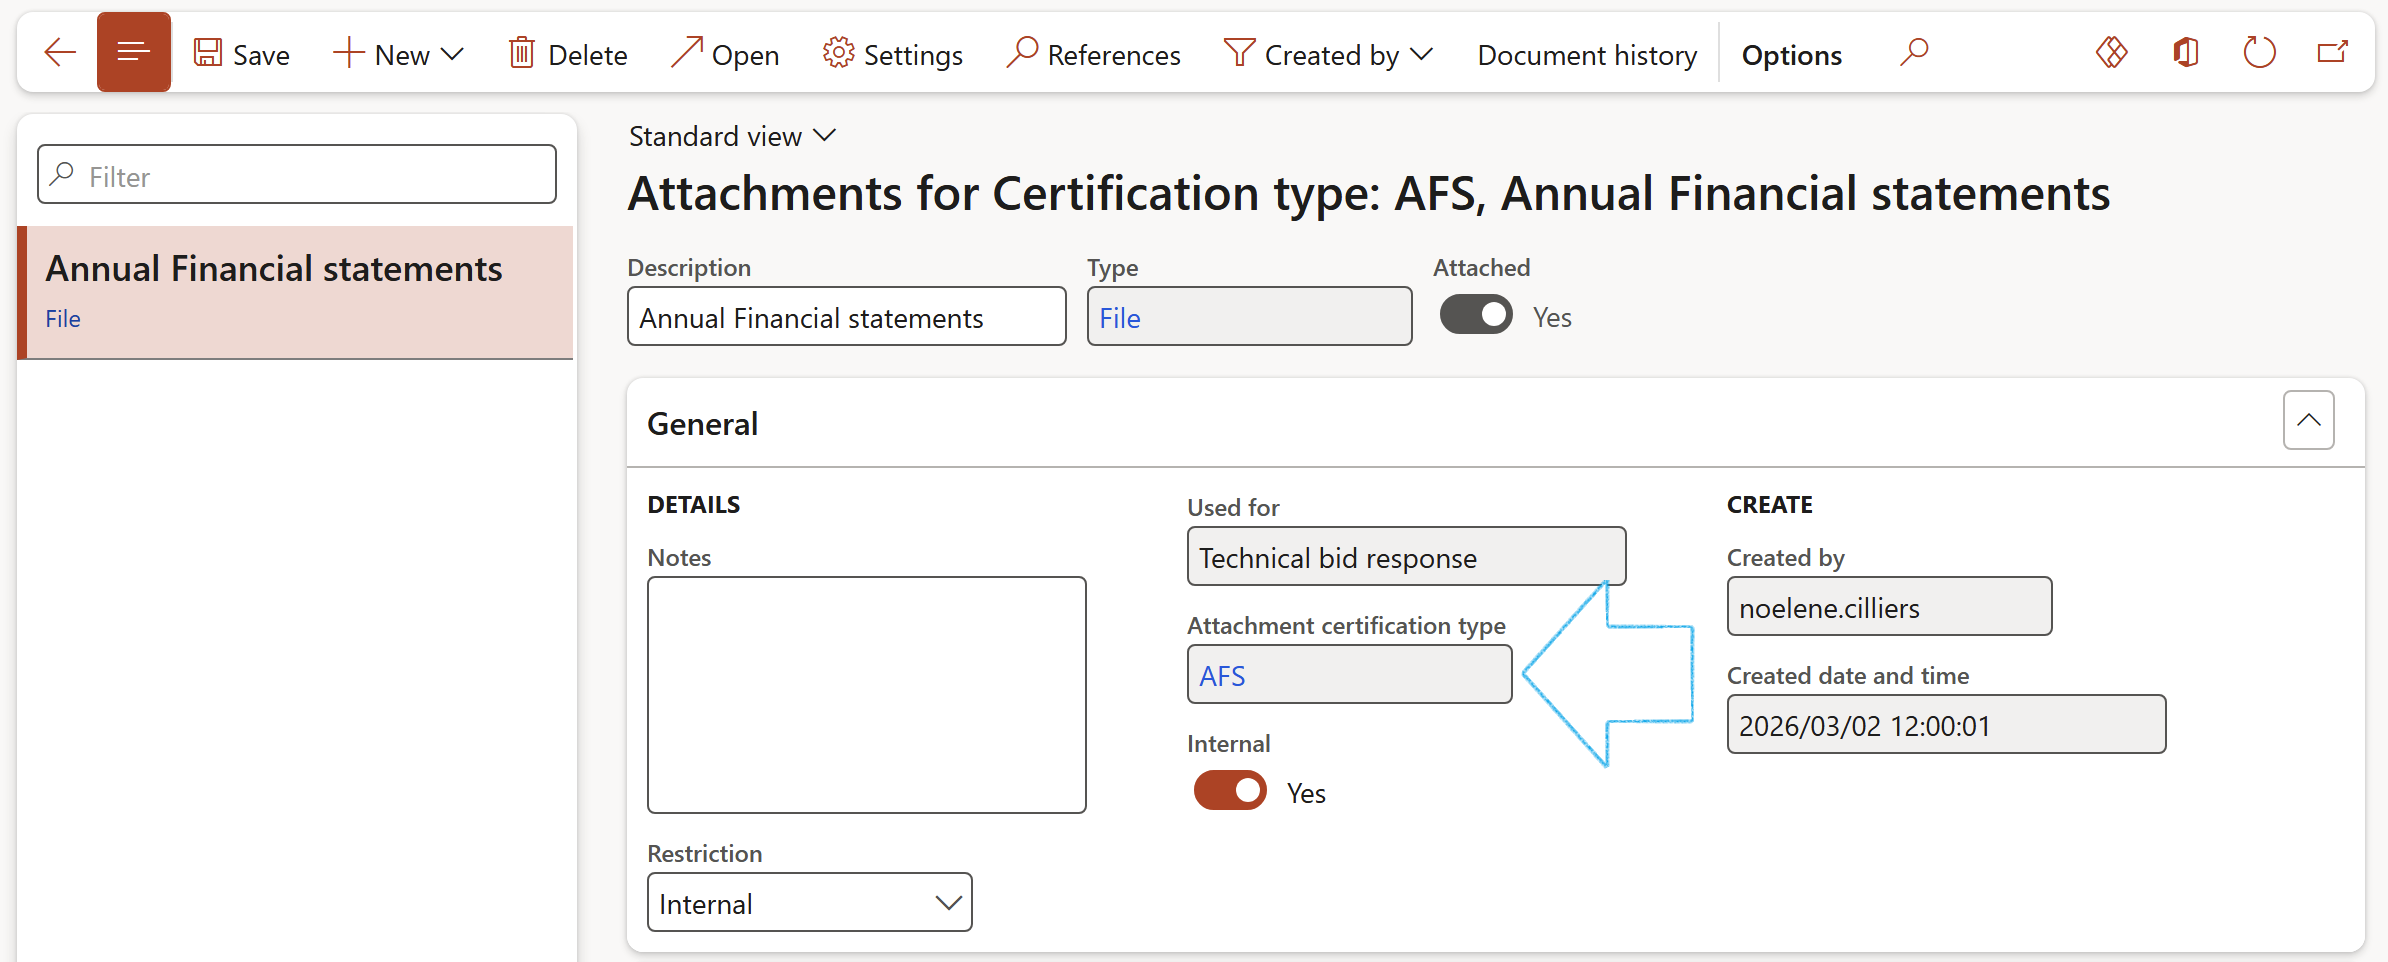Click the refresh page icon
Image resolution: width=2388 pixels, height=962 pixels.
pos(2259,53)
